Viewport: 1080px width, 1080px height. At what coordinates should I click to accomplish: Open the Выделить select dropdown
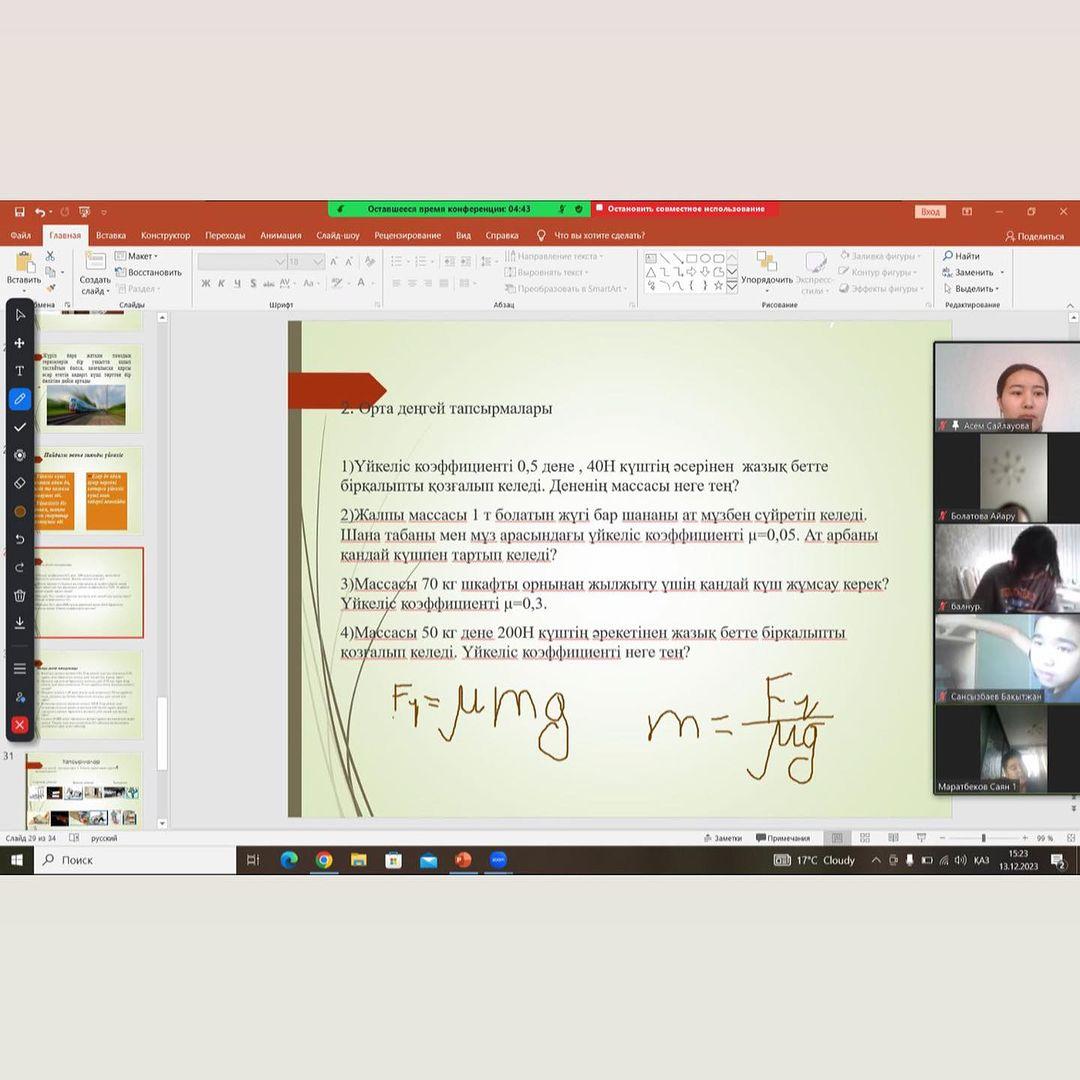point(970,289)
